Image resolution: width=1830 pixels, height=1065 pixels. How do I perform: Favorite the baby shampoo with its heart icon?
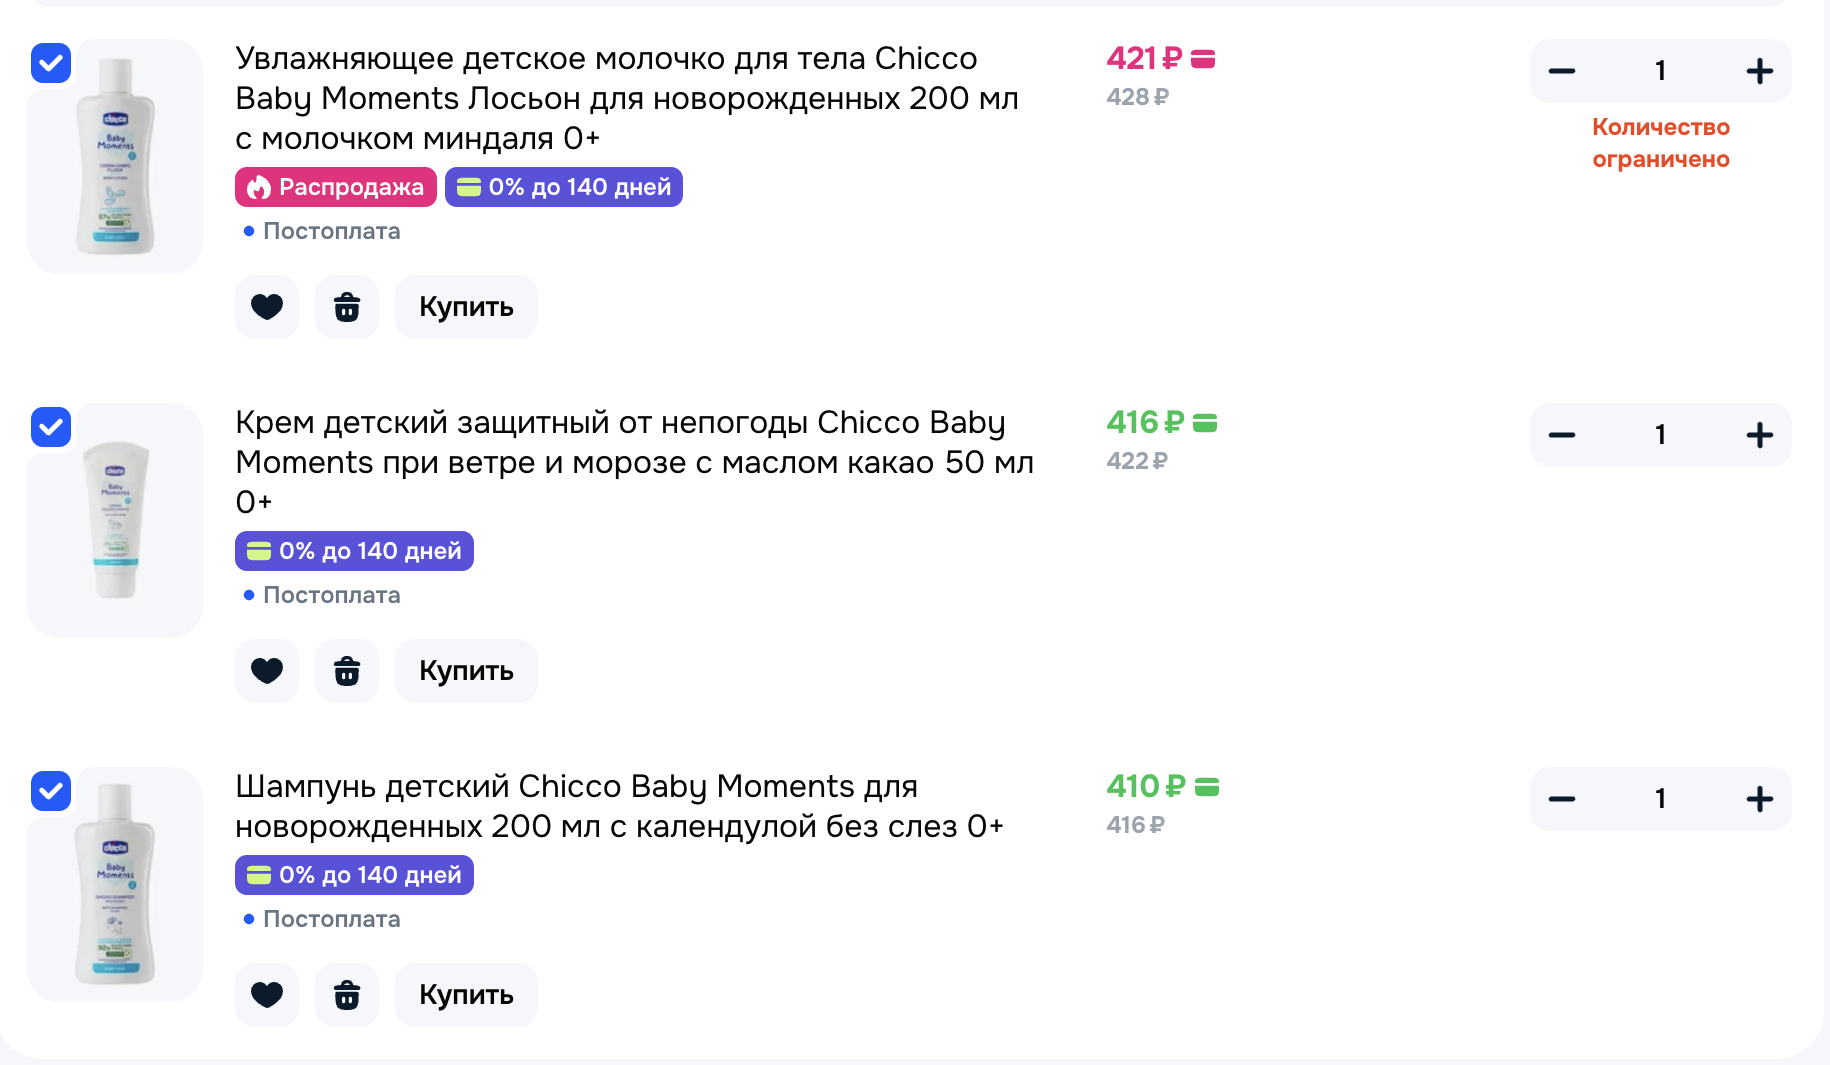[x=267, y=995]
